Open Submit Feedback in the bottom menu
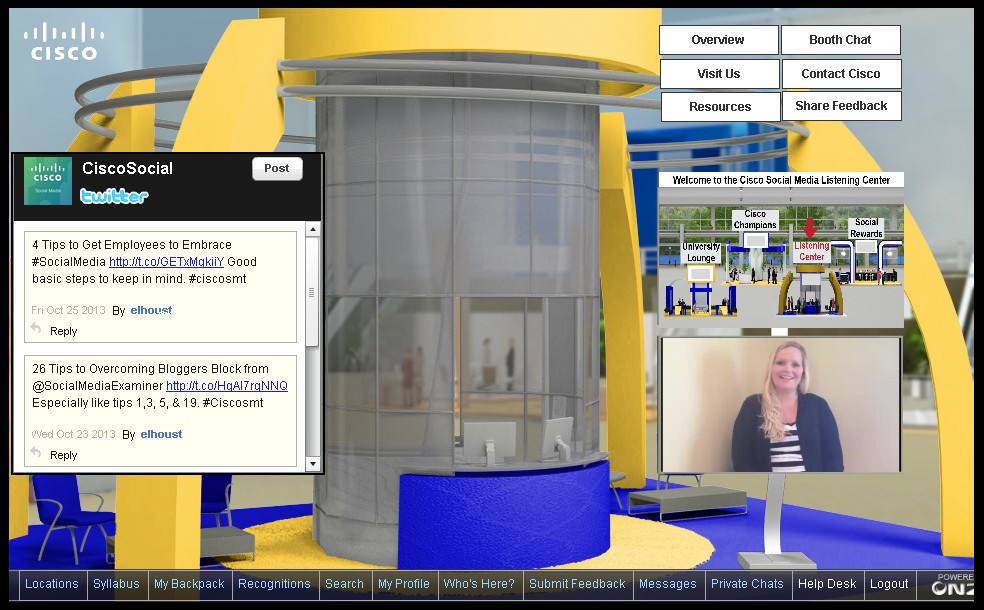This screenshot has height=610, width=984. (577, 584)
